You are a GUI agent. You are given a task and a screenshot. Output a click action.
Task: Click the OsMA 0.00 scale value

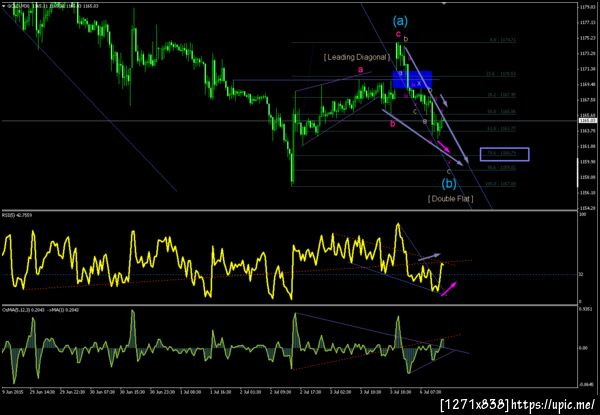(x=582, y=348)
